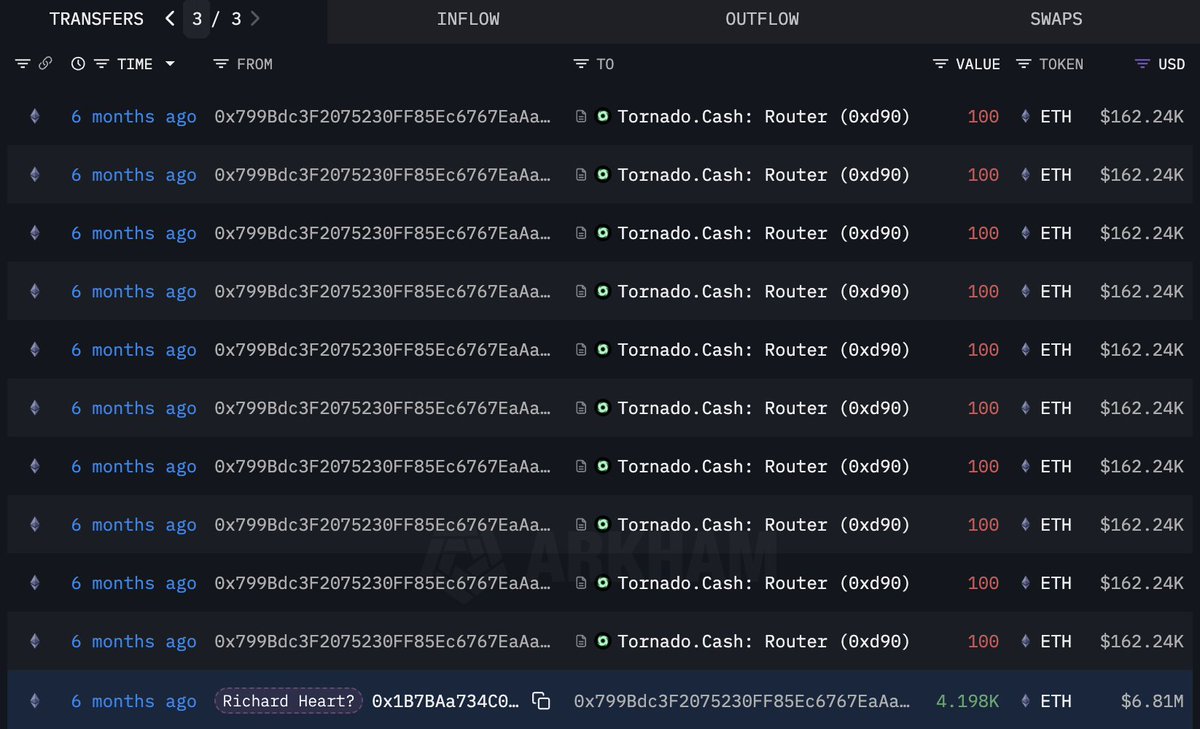
Task: Open the TO column filter
Action: 581,64
